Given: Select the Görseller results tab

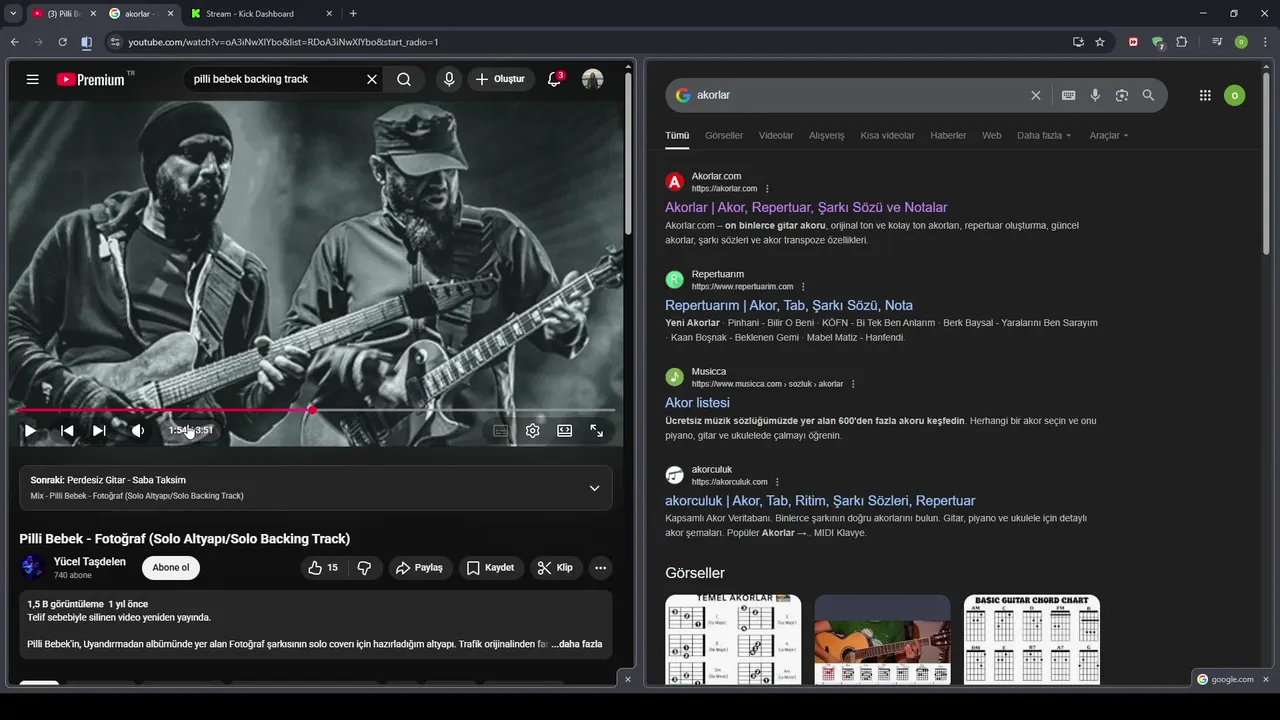Looking at the screenshot, I should [x=724, y=135].
